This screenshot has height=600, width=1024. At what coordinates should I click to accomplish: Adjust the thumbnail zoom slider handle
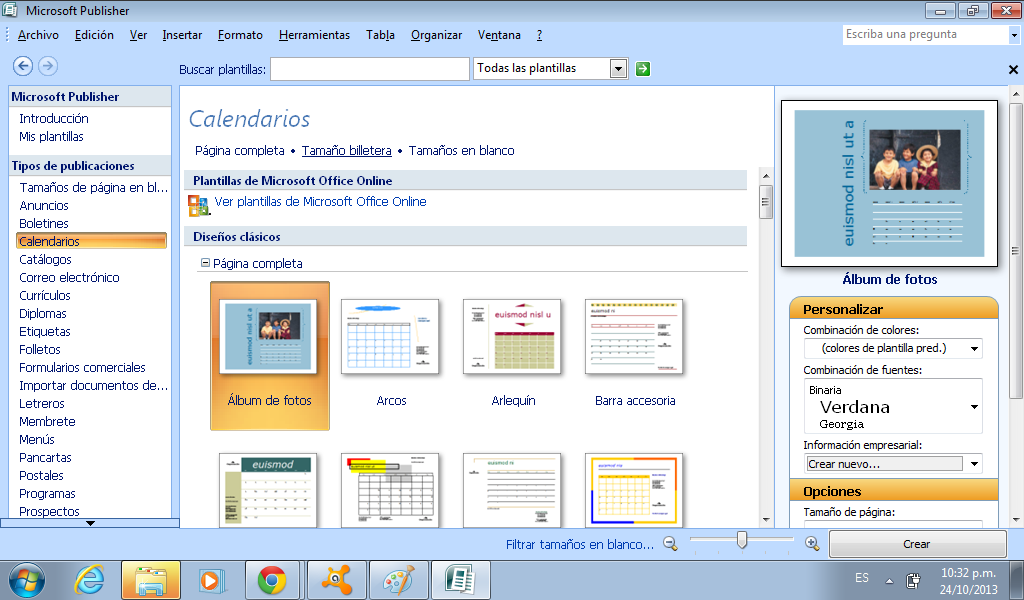point(742,539)
